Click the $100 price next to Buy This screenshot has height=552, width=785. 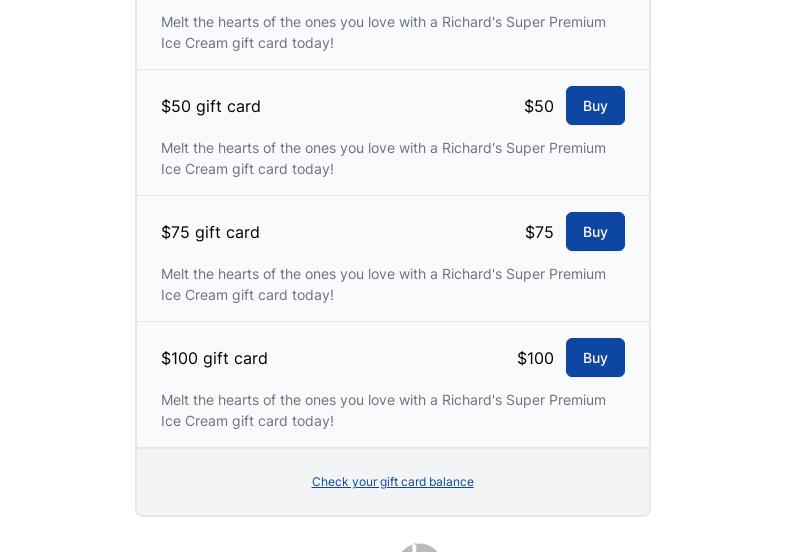point(535,358)
